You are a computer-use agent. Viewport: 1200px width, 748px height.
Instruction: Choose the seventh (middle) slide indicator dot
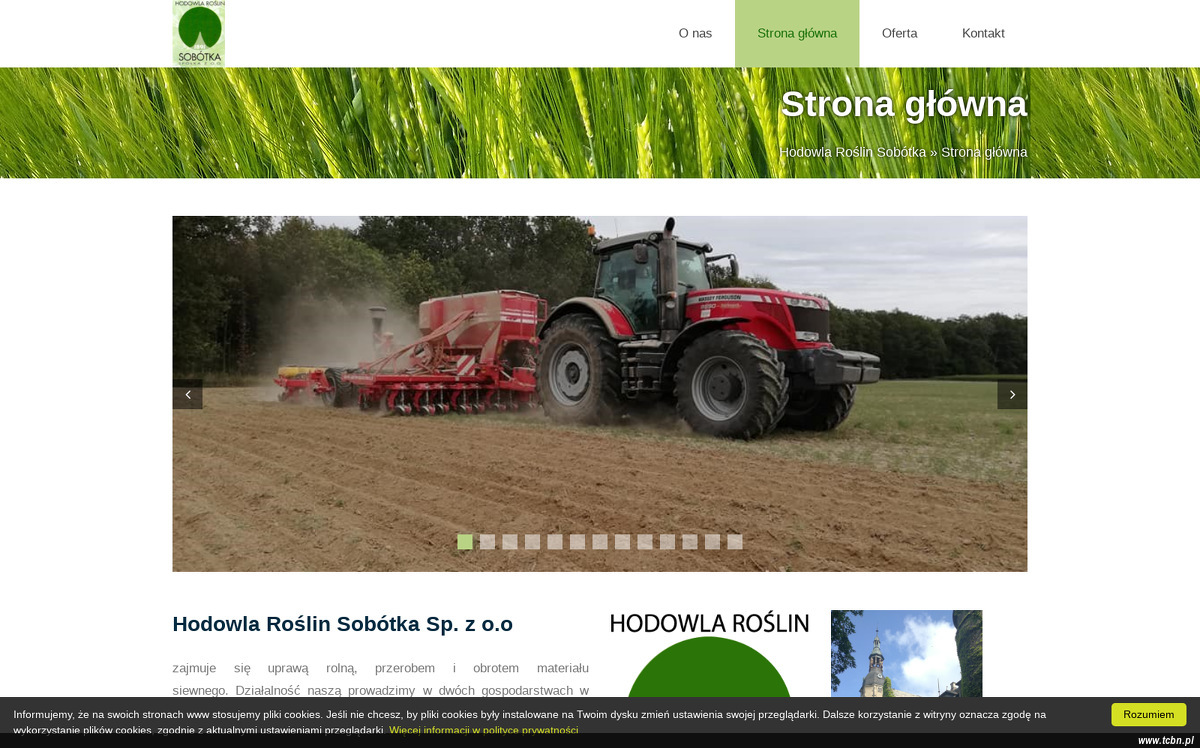(x=600, y=542)
